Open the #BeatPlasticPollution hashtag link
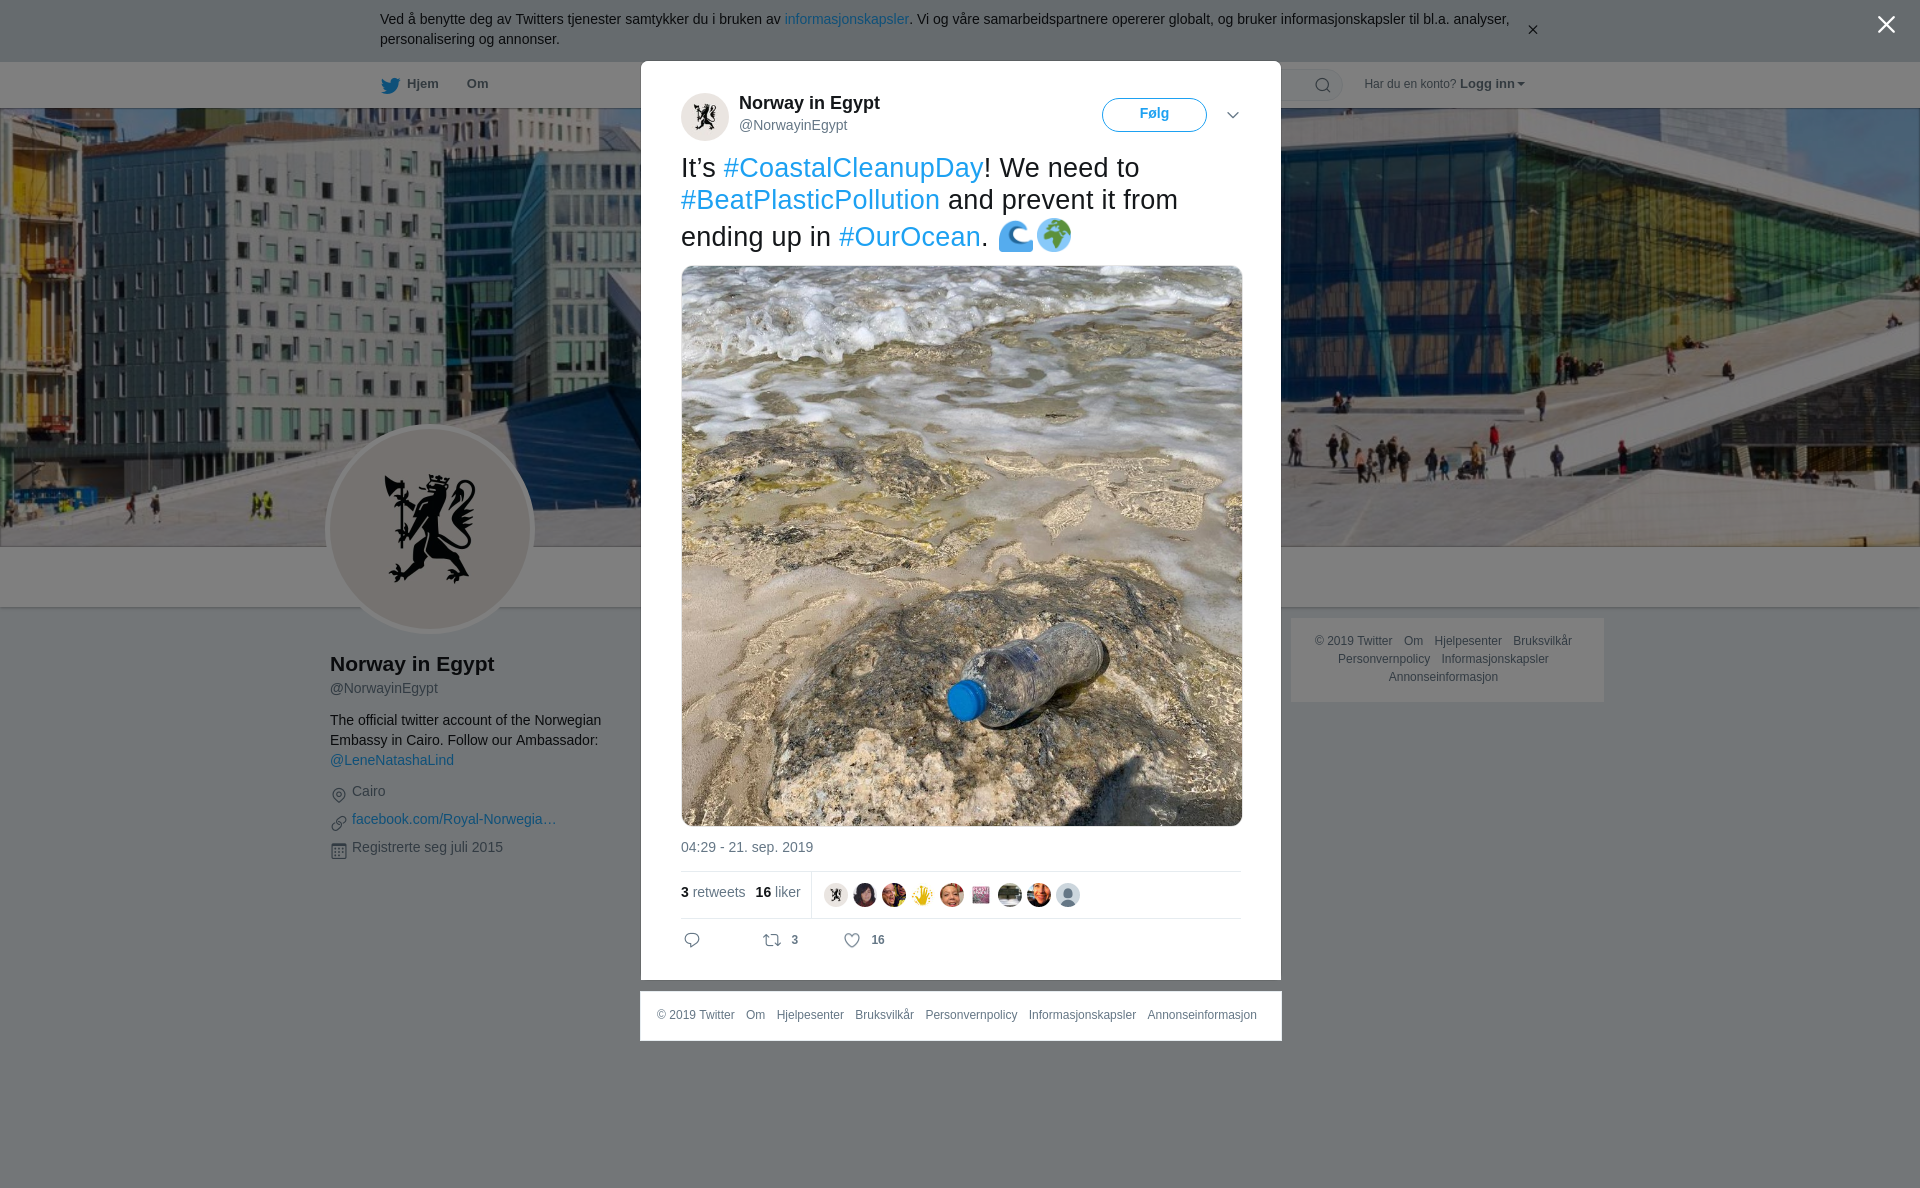The height and width of the screenshot is (1188, 1920). [810, 200]
